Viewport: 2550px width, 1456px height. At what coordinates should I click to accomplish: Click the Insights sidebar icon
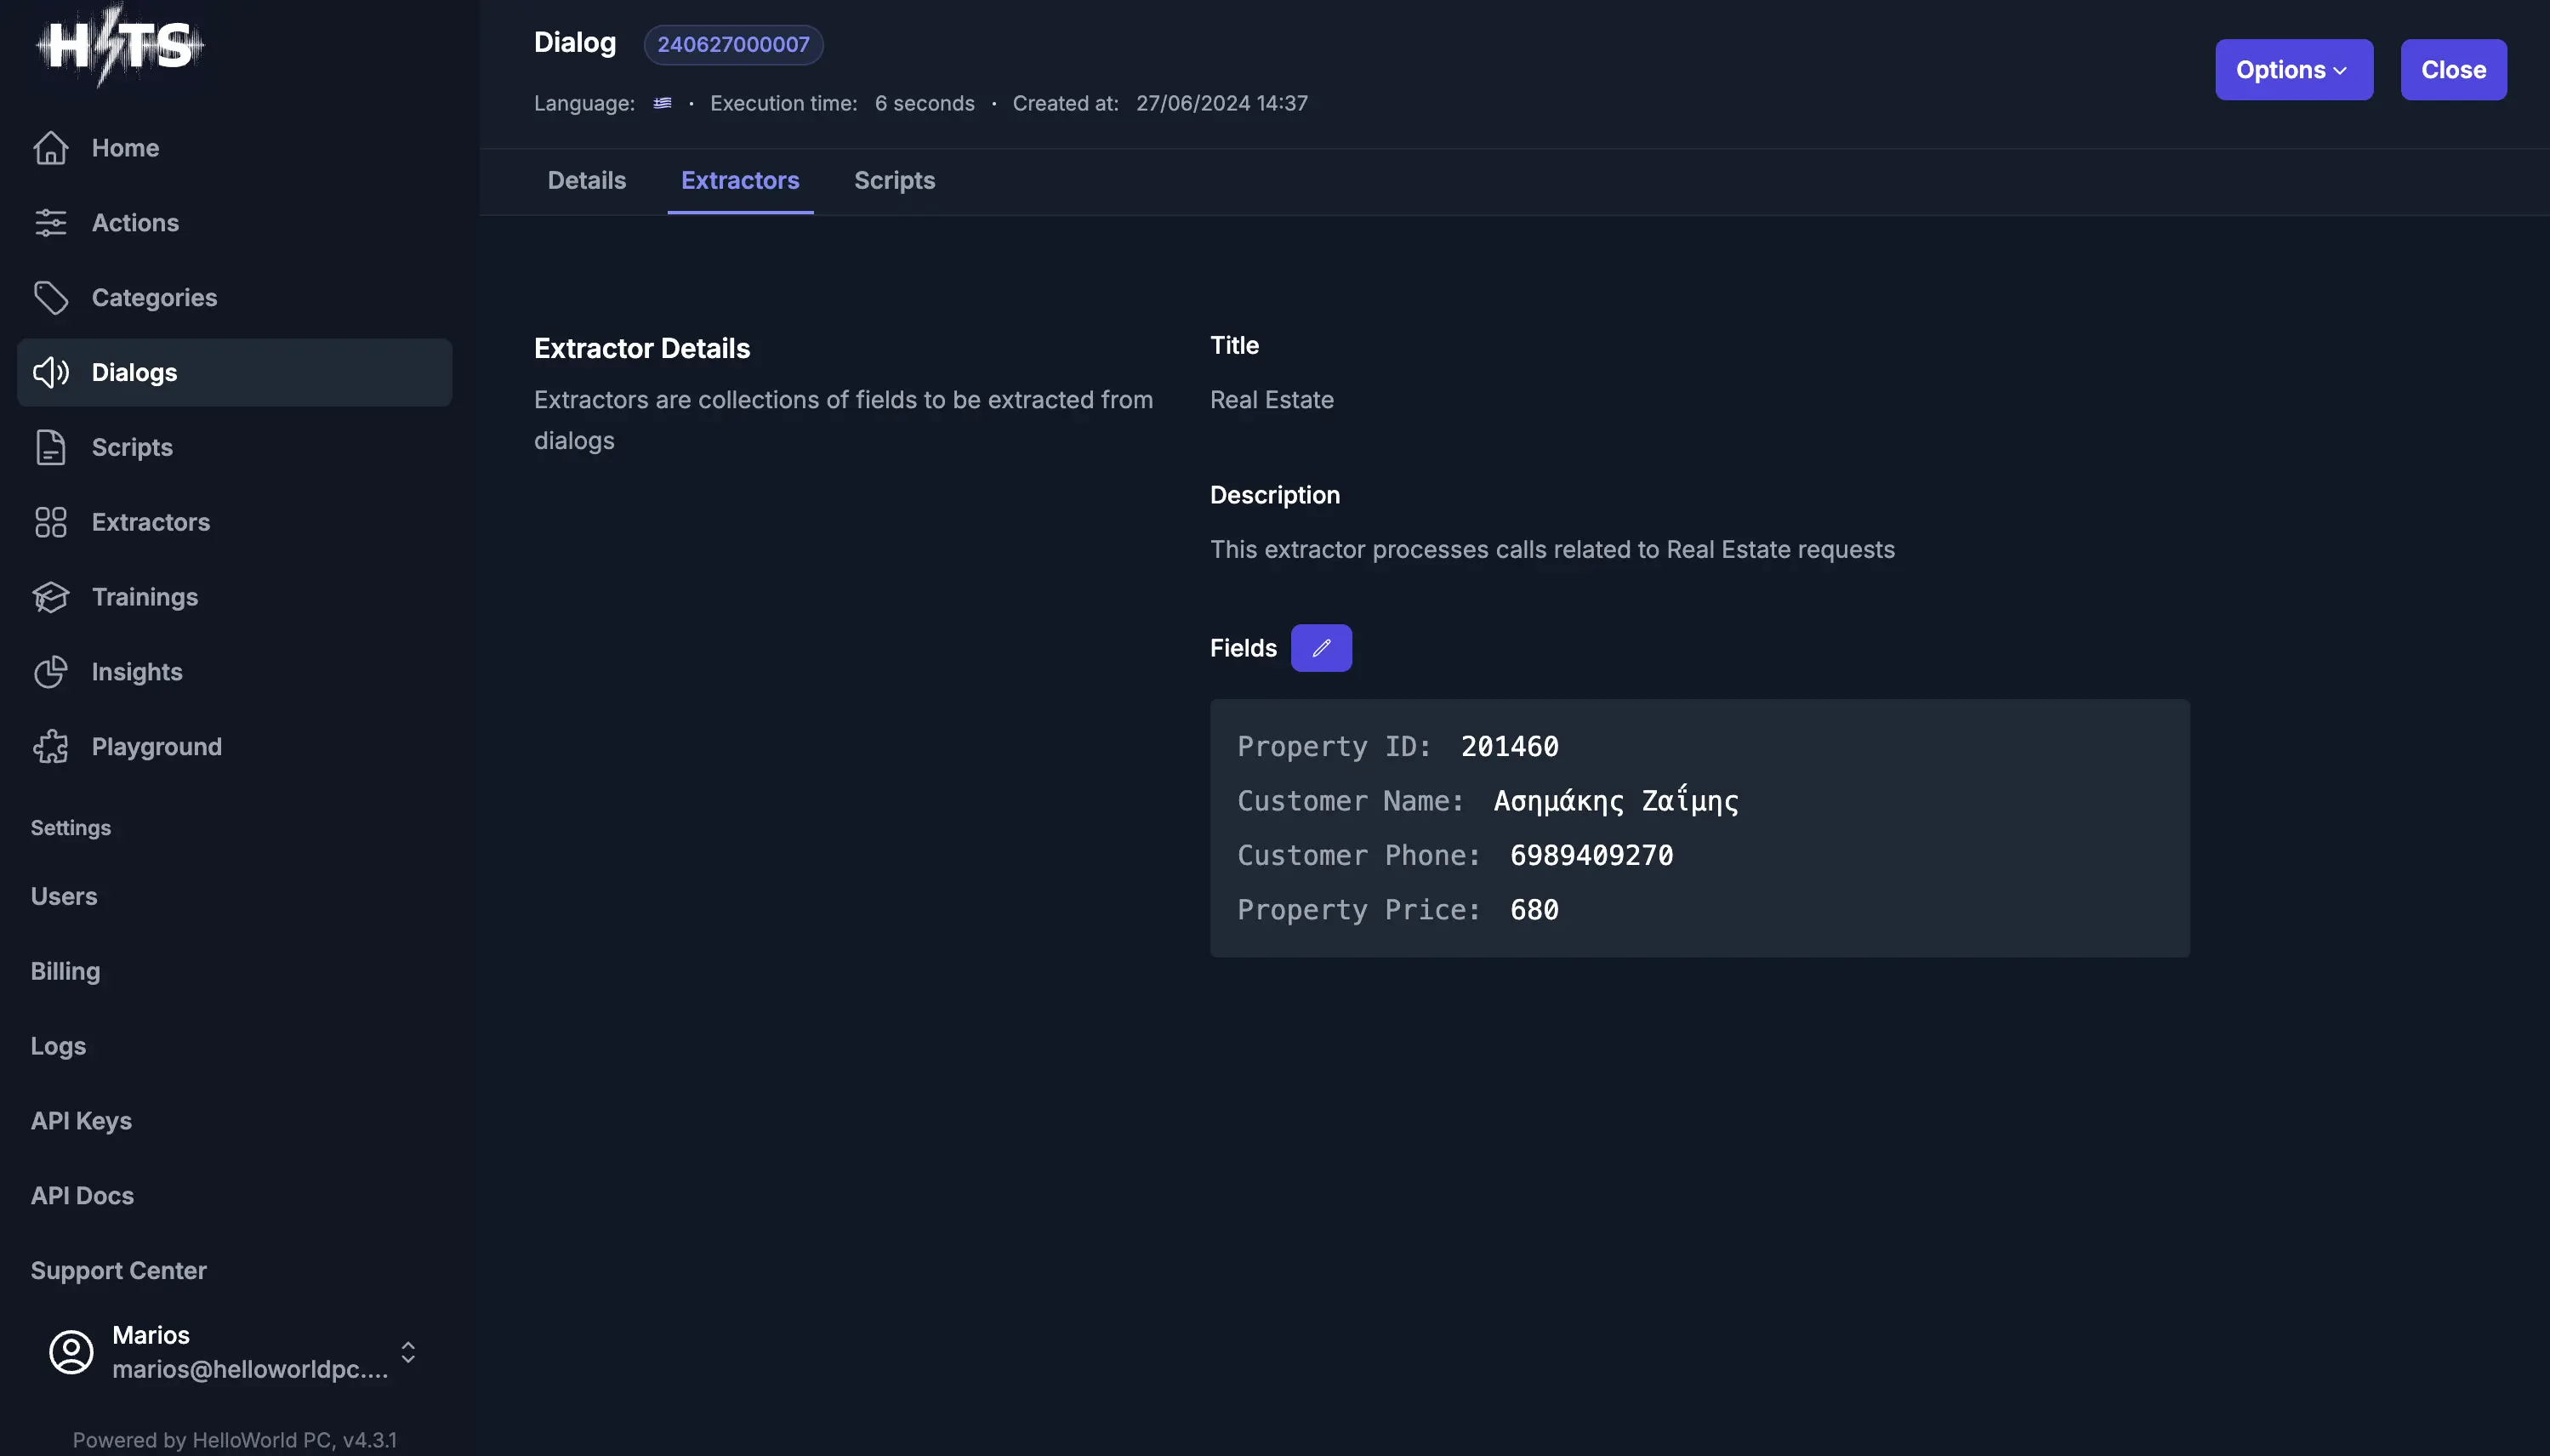pyautogui.click(x=49, y=671)
